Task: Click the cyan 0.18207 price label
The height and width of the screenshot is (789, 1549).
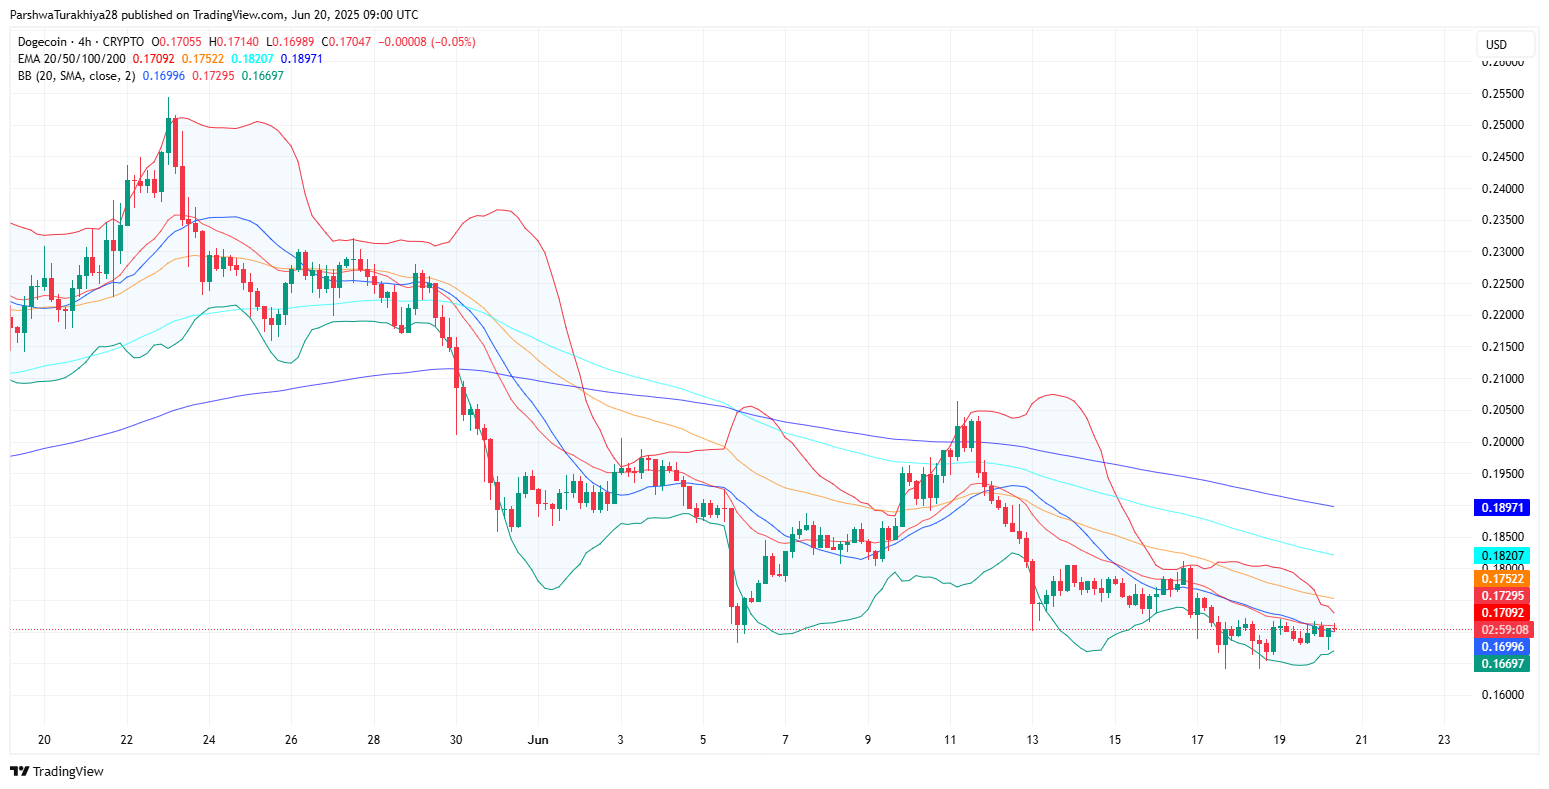Action: pos(1502,555)
